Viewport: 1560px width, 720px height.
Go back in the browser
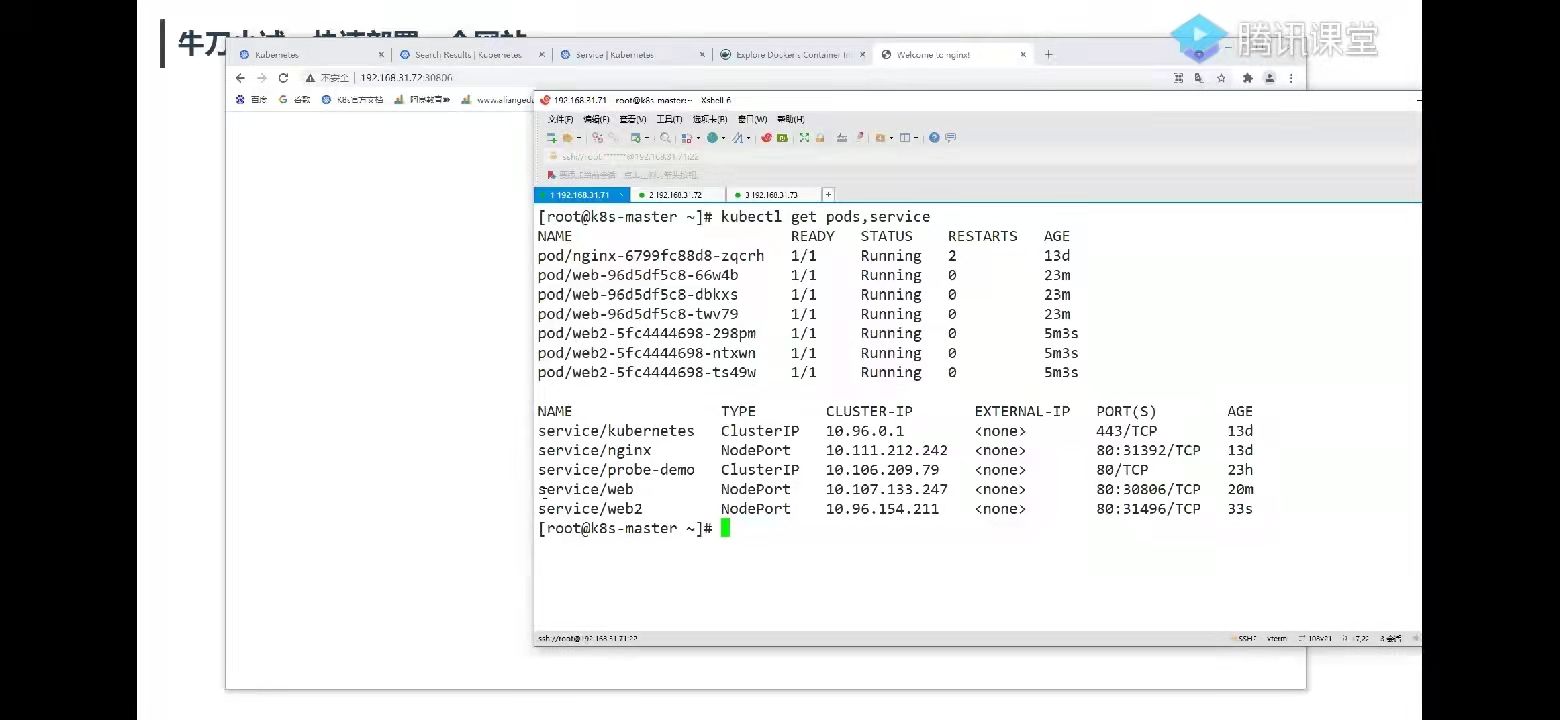(x=240, y=78)
